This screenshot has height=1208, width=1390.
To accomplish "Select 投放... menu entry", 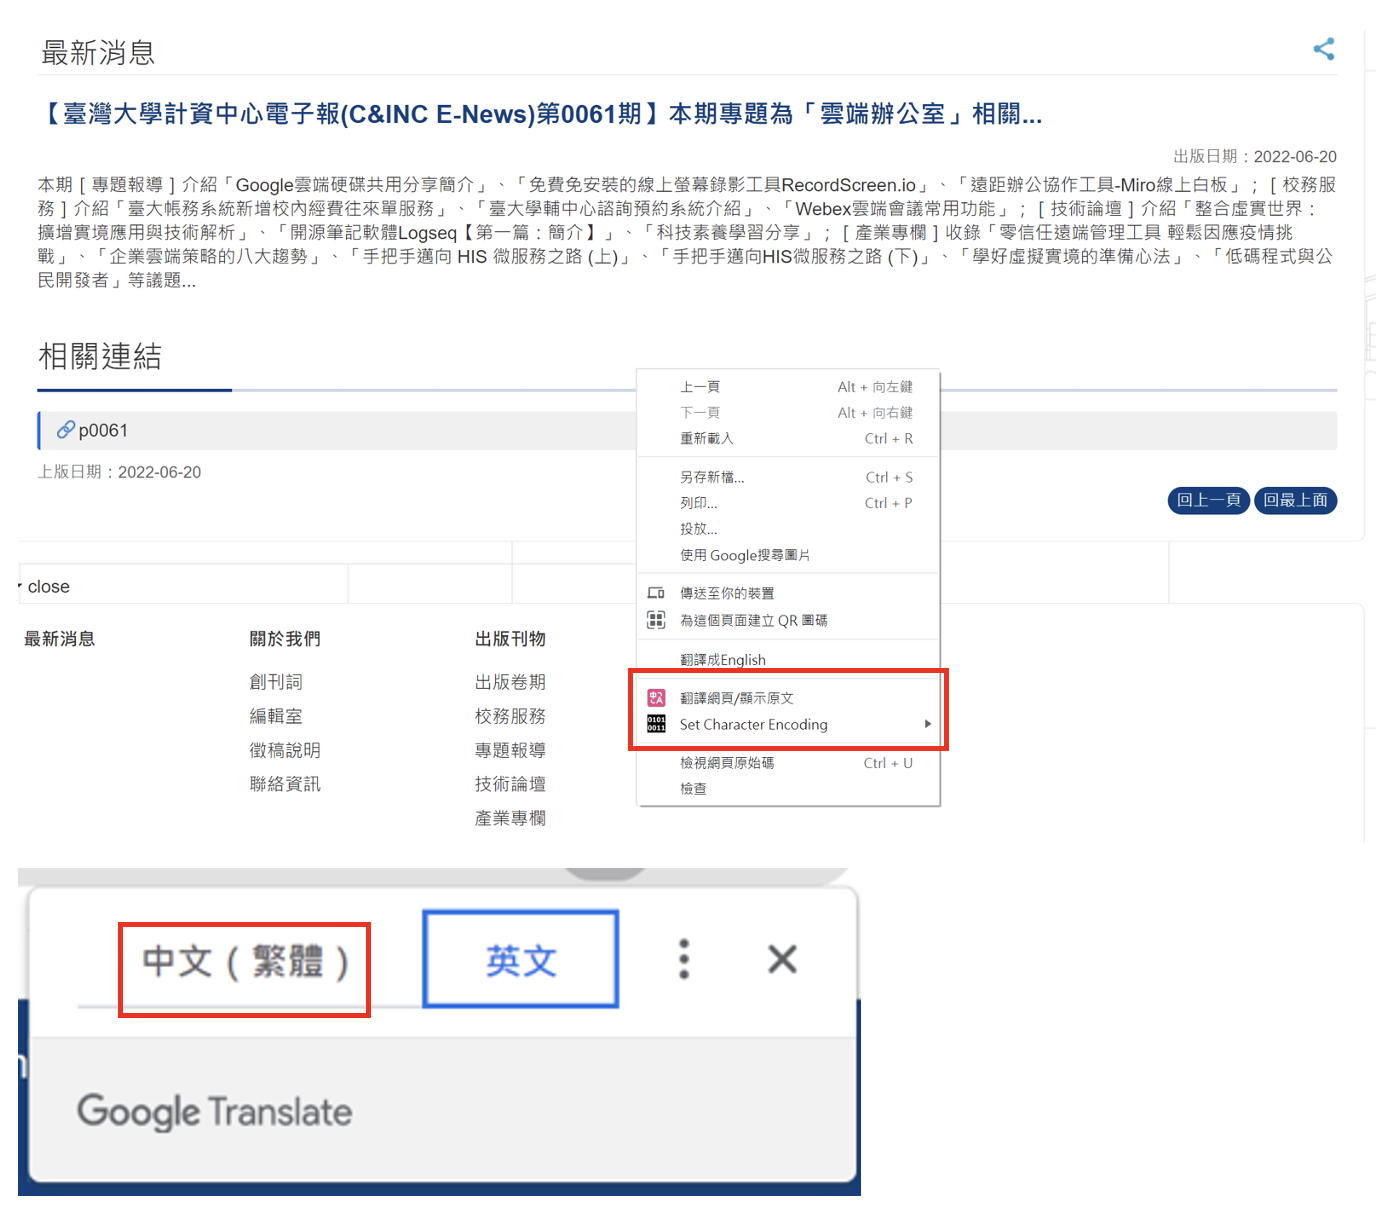I will [788, 529].
